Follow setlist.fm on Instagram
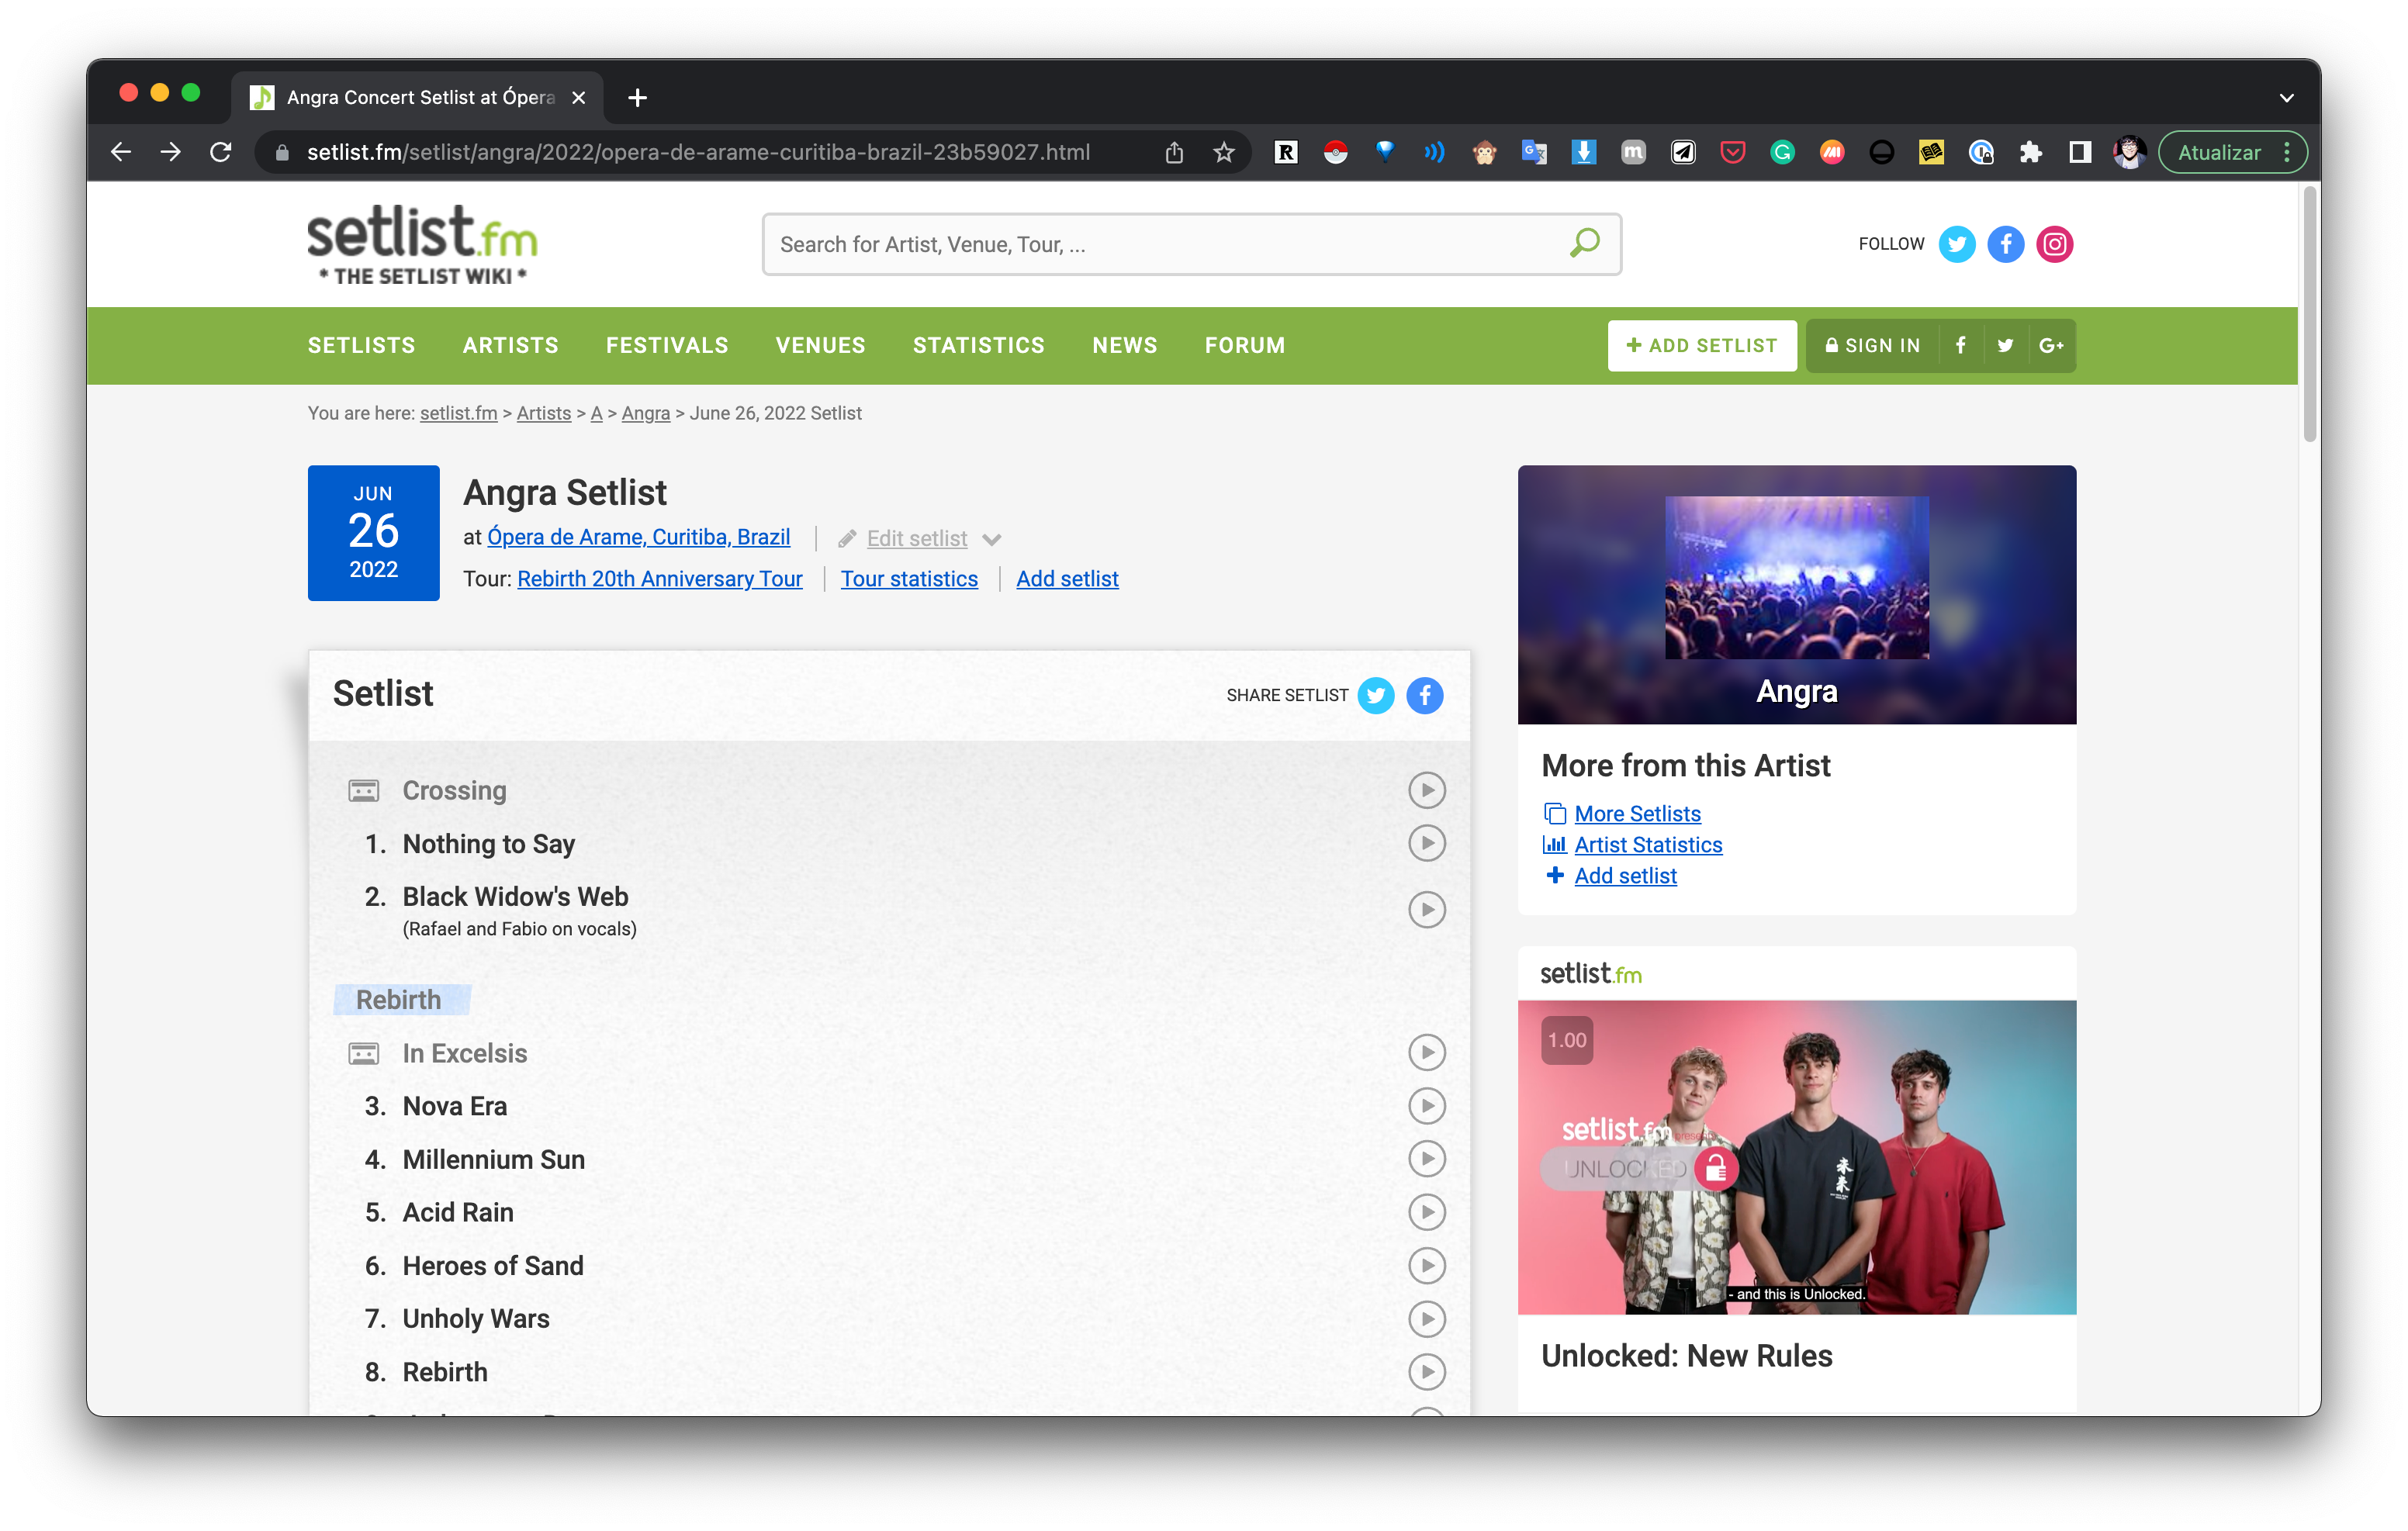Viewport: 2408px width, 1531px height. [x=2054, y=244]
